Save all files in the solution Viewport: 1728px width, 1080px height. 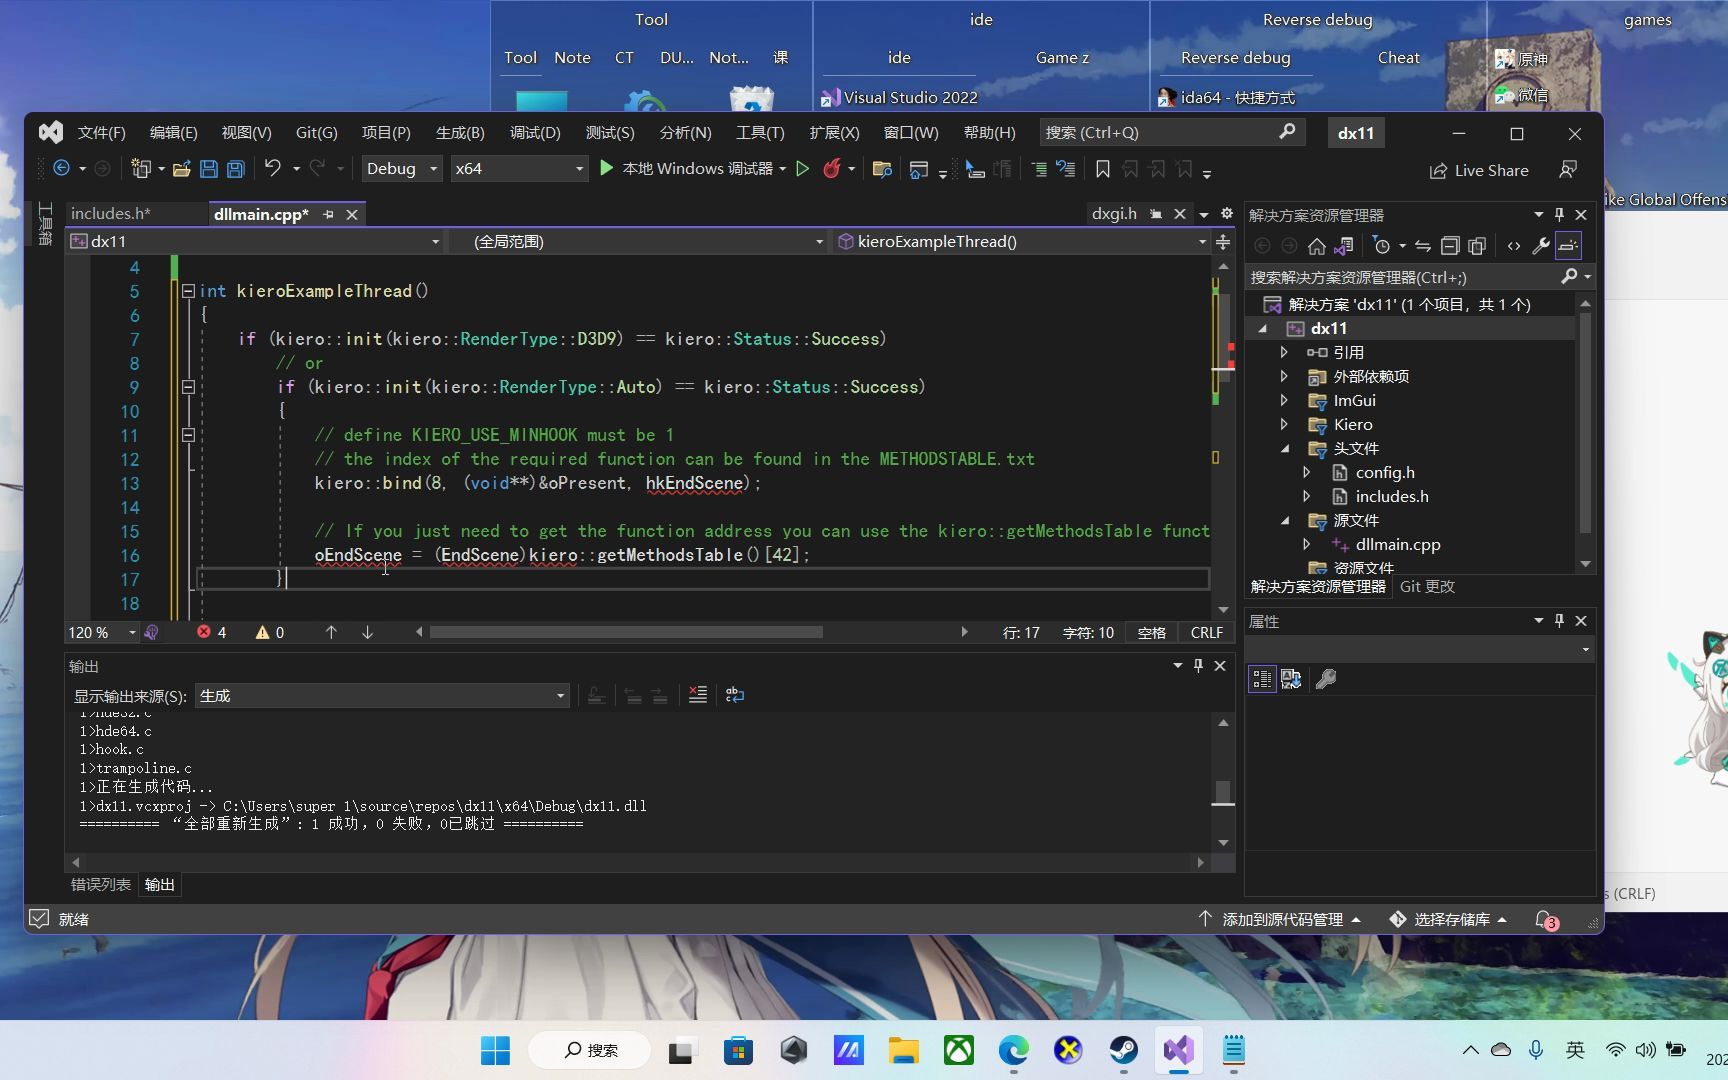click(235, 169)
